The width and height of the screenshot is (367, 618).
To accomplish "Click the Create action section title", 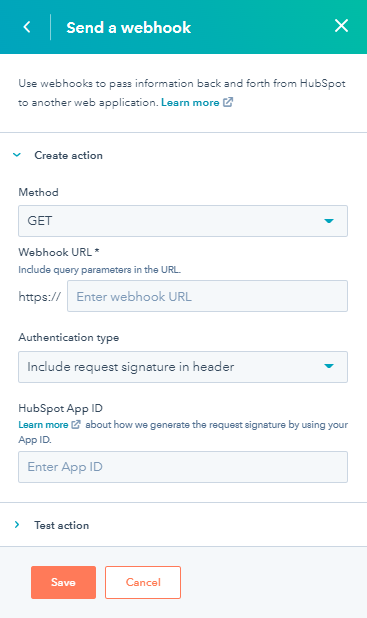I will [x=69, y=155].
